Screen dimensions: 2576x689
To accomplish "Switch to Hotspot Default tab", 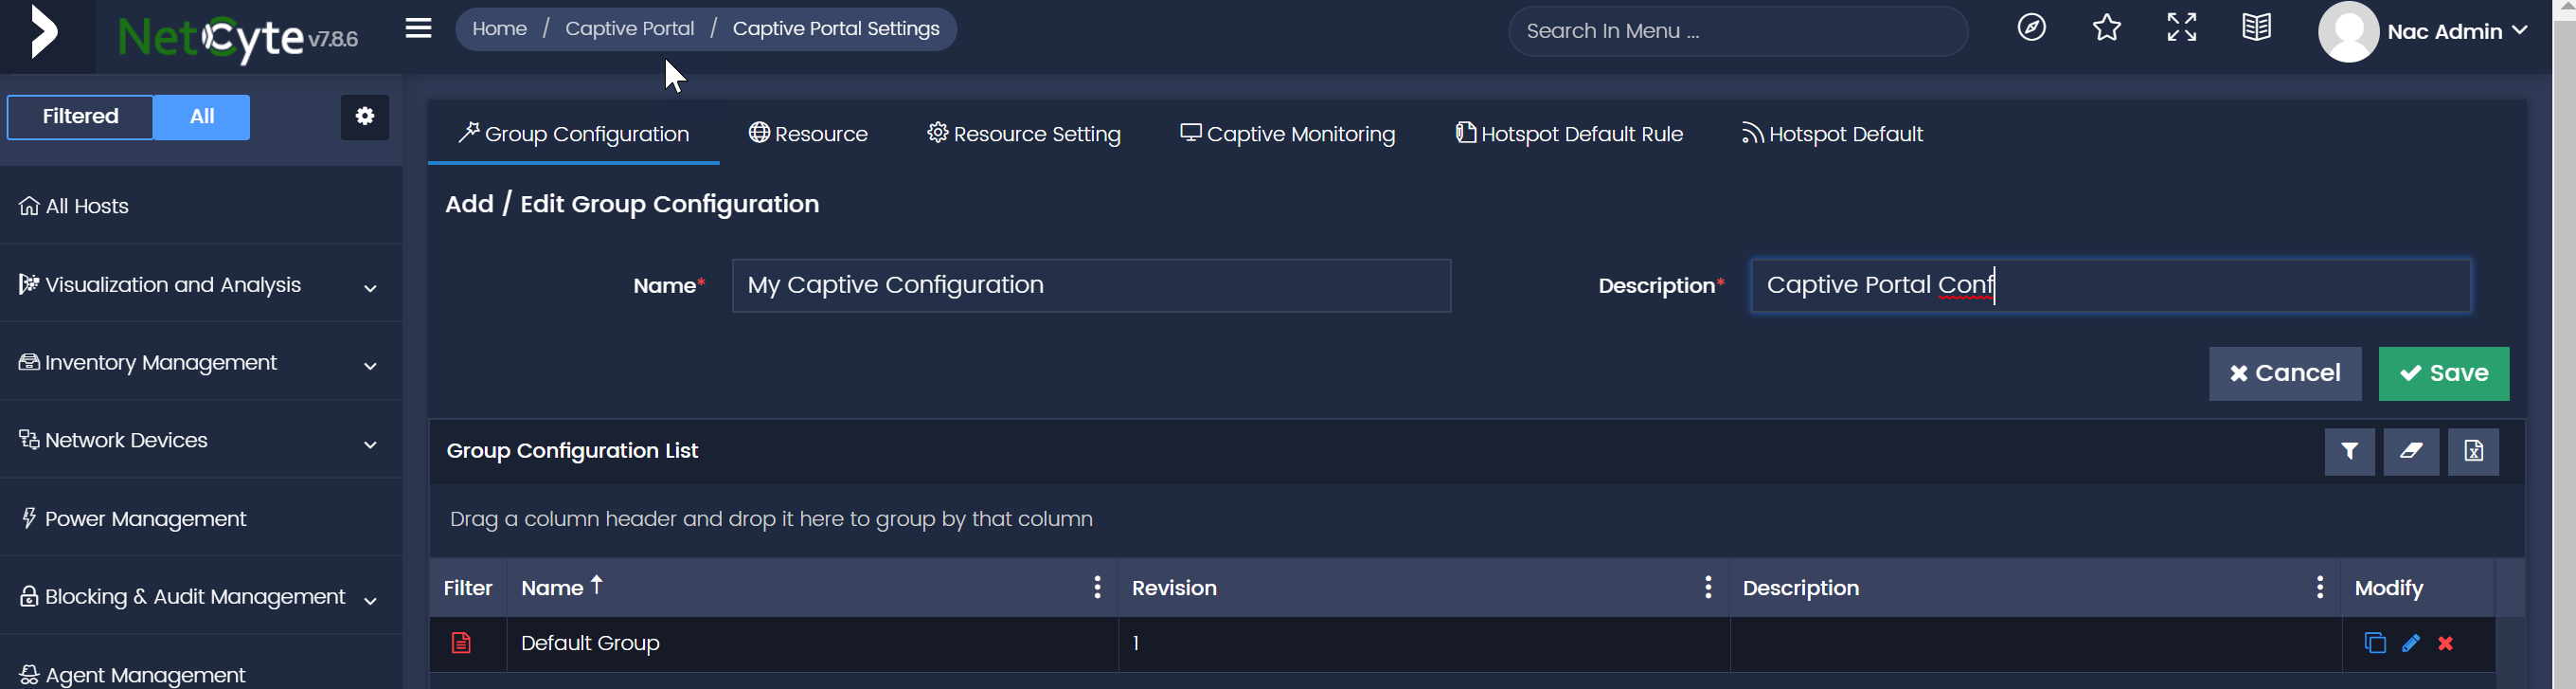I will pos(1832,134).
